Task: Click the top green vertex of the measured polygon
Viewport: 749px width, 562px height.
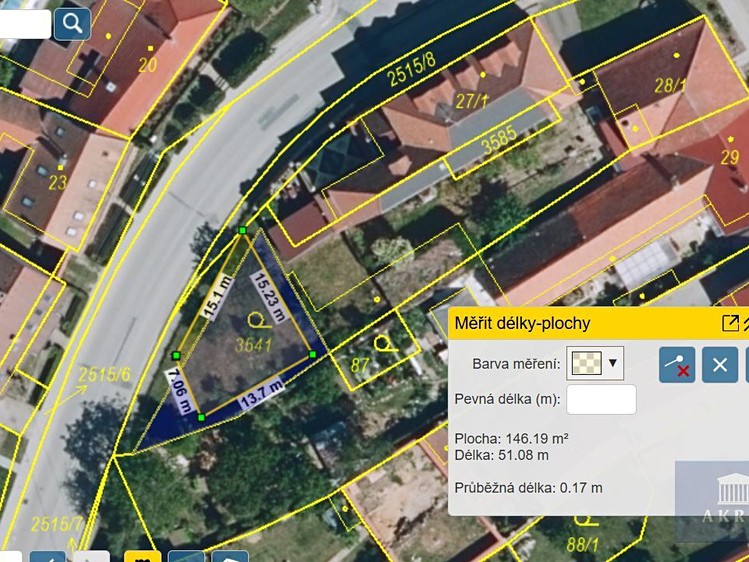Action: click(x=242, y=231)
